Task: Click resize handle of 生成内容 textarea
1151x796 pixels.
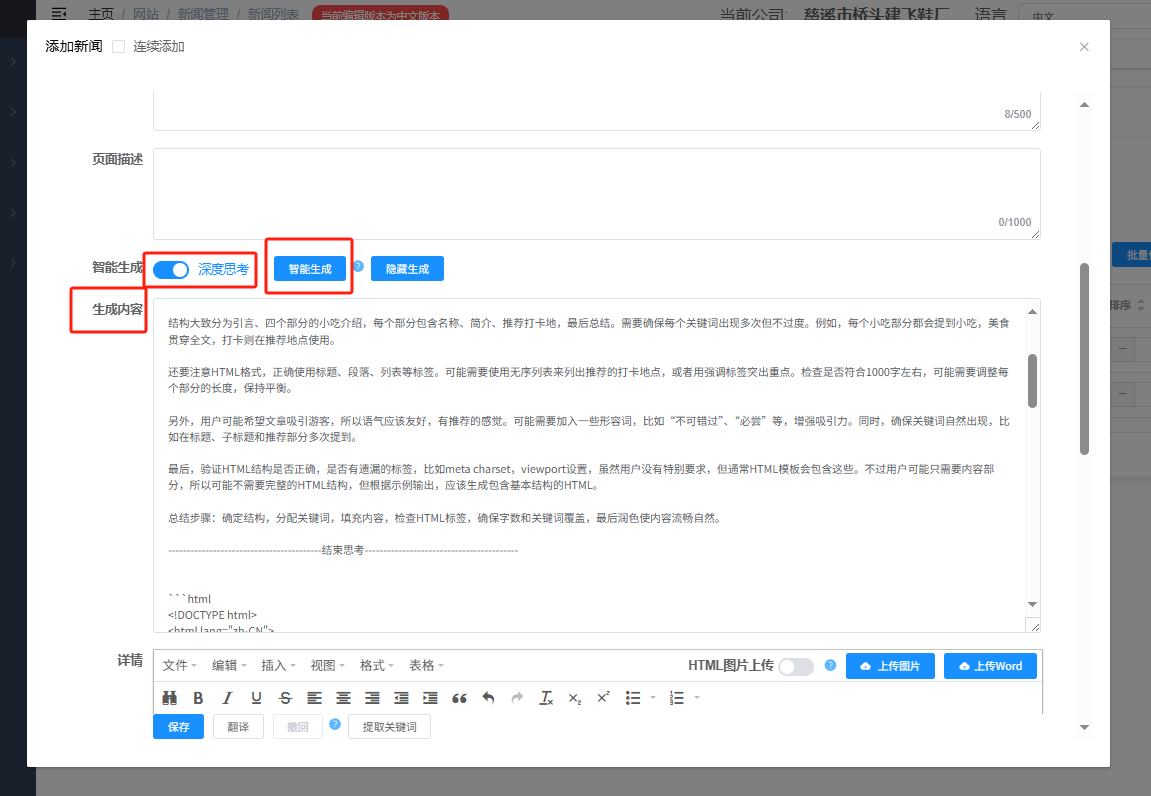Action: 1034,626
